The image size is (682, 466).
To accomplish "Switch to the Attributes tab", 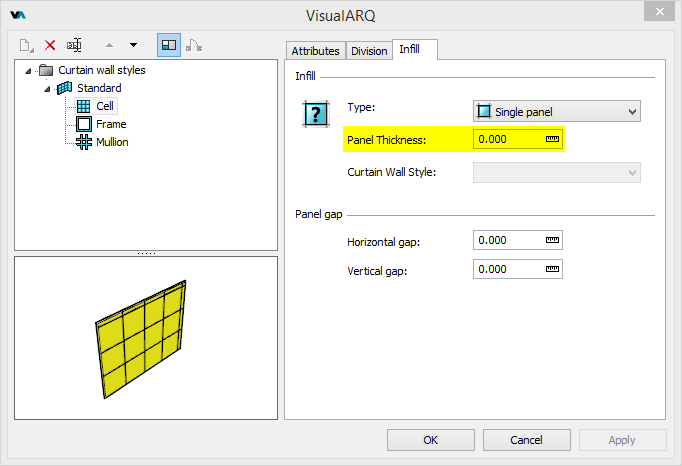I will point(316,51).
